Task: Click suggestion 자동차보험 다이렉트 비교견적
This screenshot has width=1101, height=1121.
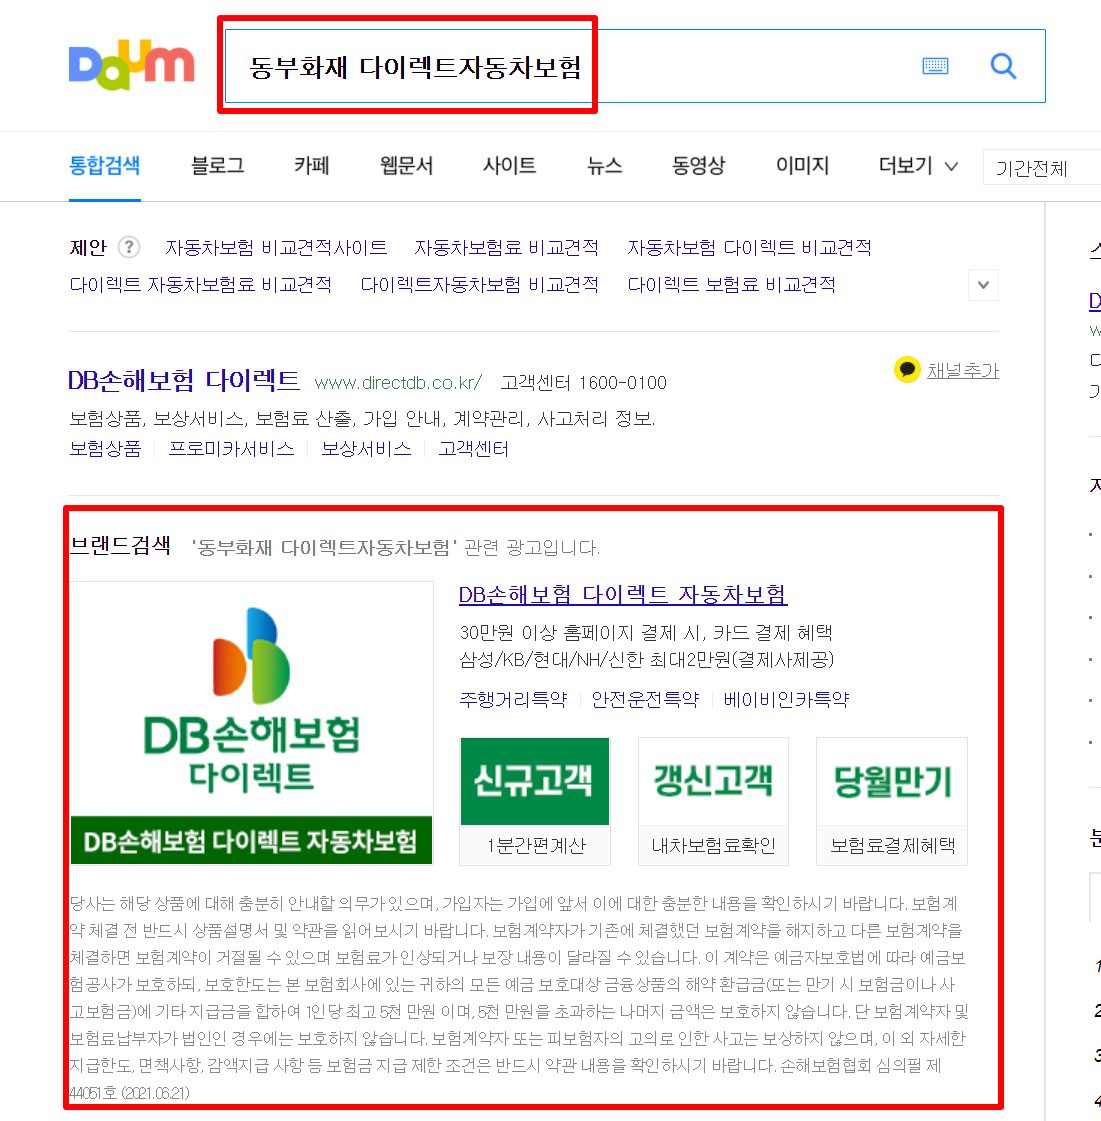Action: click(x=749, y=247)
